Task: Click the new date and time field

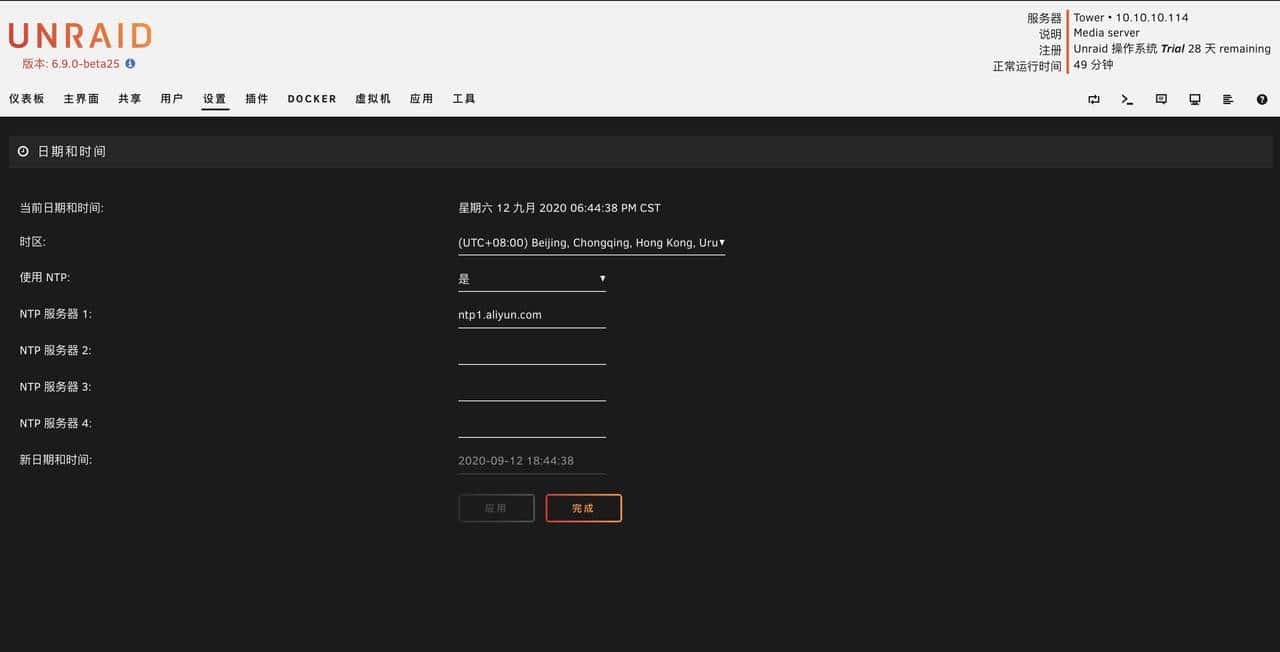Action: coord(532,461)
